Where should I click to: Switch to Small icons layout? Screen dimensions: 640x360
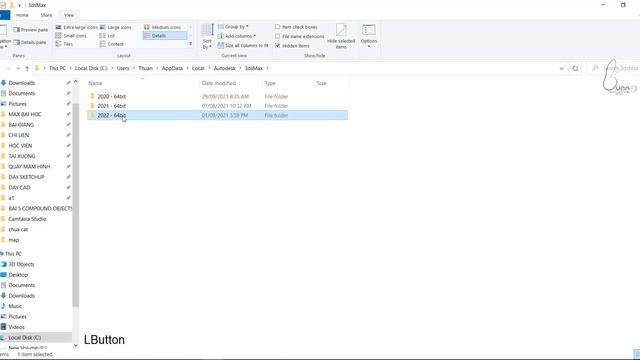pos(71,36)
